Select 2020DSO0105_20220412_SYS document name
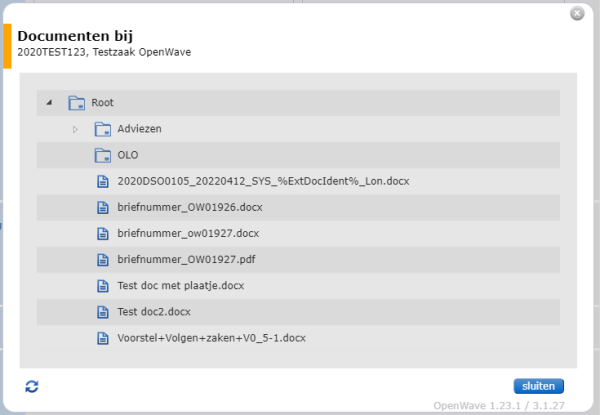 click(x=263, y=181)
